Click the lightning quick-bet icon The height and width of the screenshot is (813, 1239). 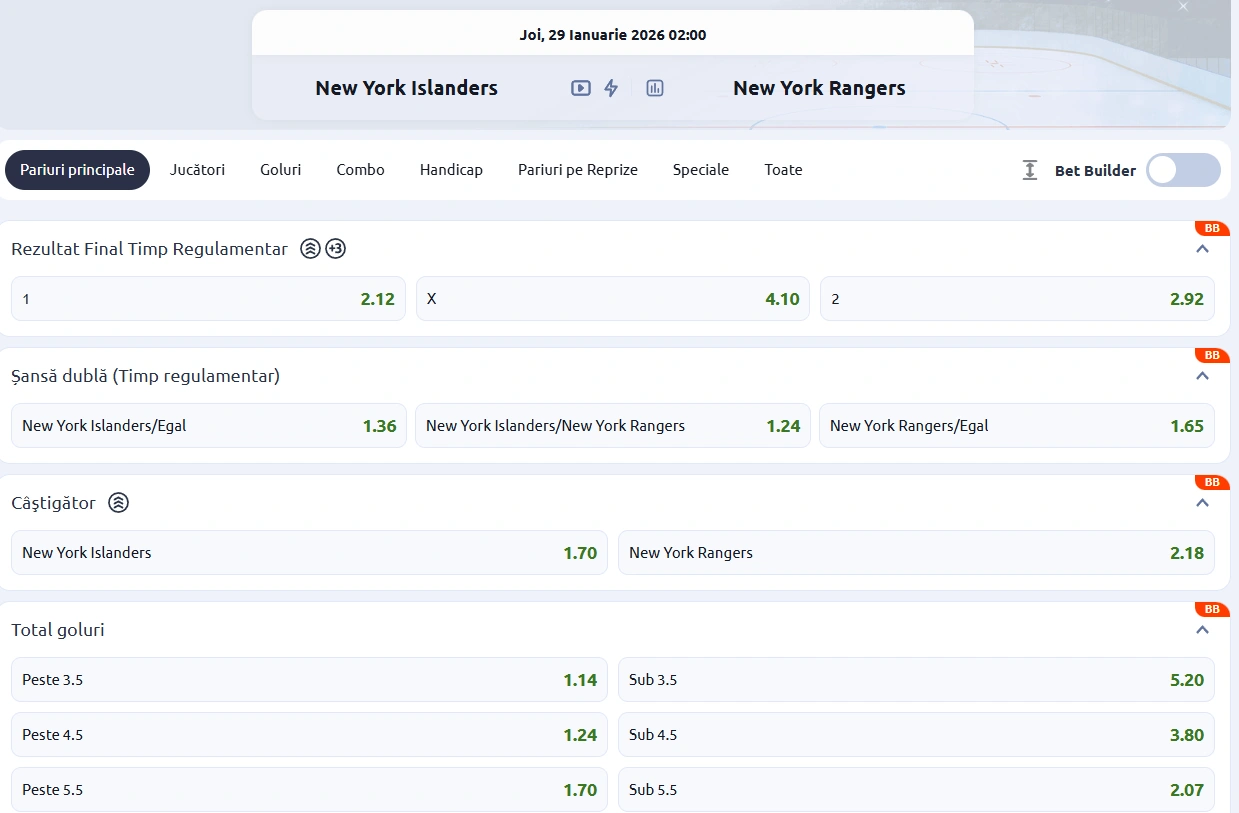pyautogui.click(x=612, y=88)
